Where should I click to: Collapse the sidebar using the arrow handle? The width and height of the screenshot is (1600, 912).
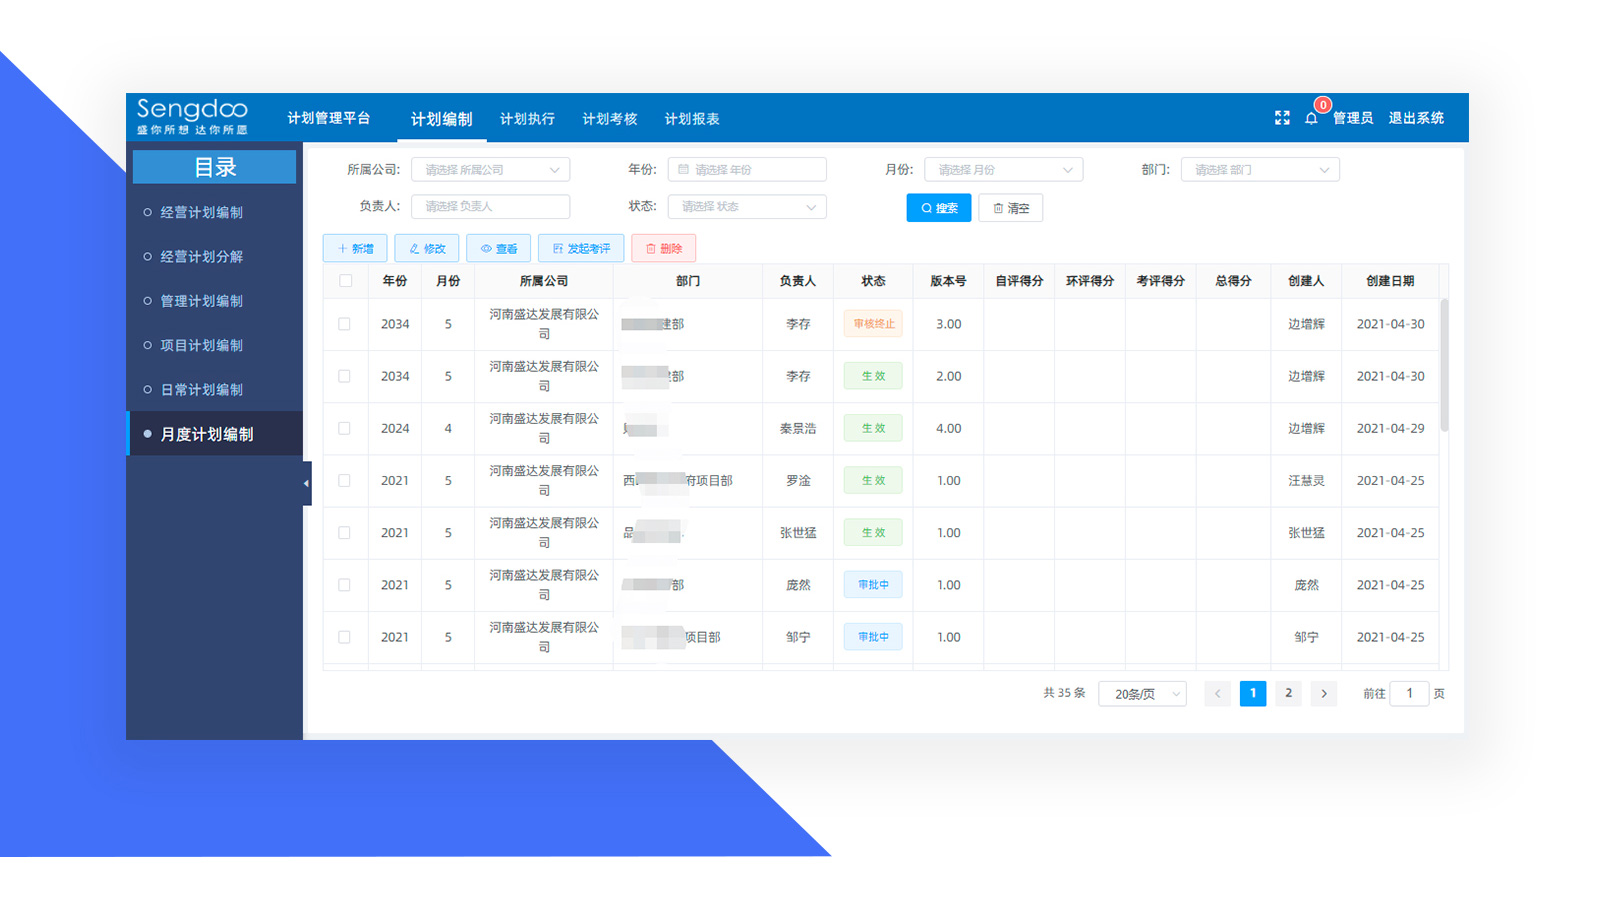(307, 483)
